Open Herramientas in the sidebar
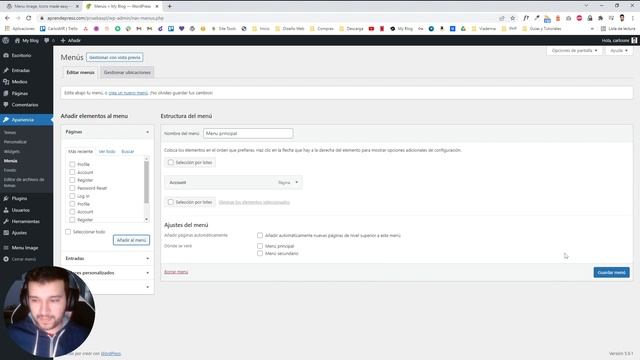The width and height of the screenshot is (640, 360). click(26, 221)
